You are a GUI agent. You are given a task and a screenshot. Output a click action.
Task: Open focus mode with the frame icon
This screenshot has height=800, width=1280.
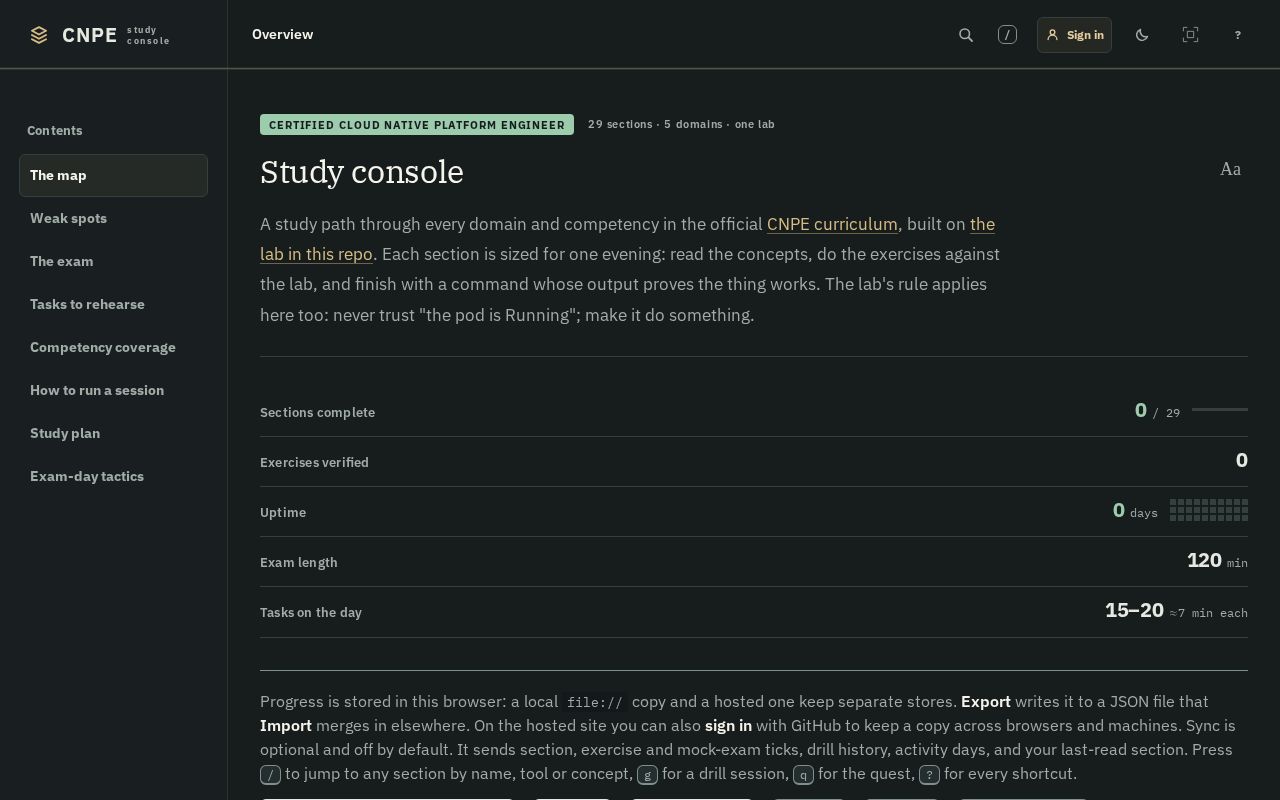point(1190,35)
